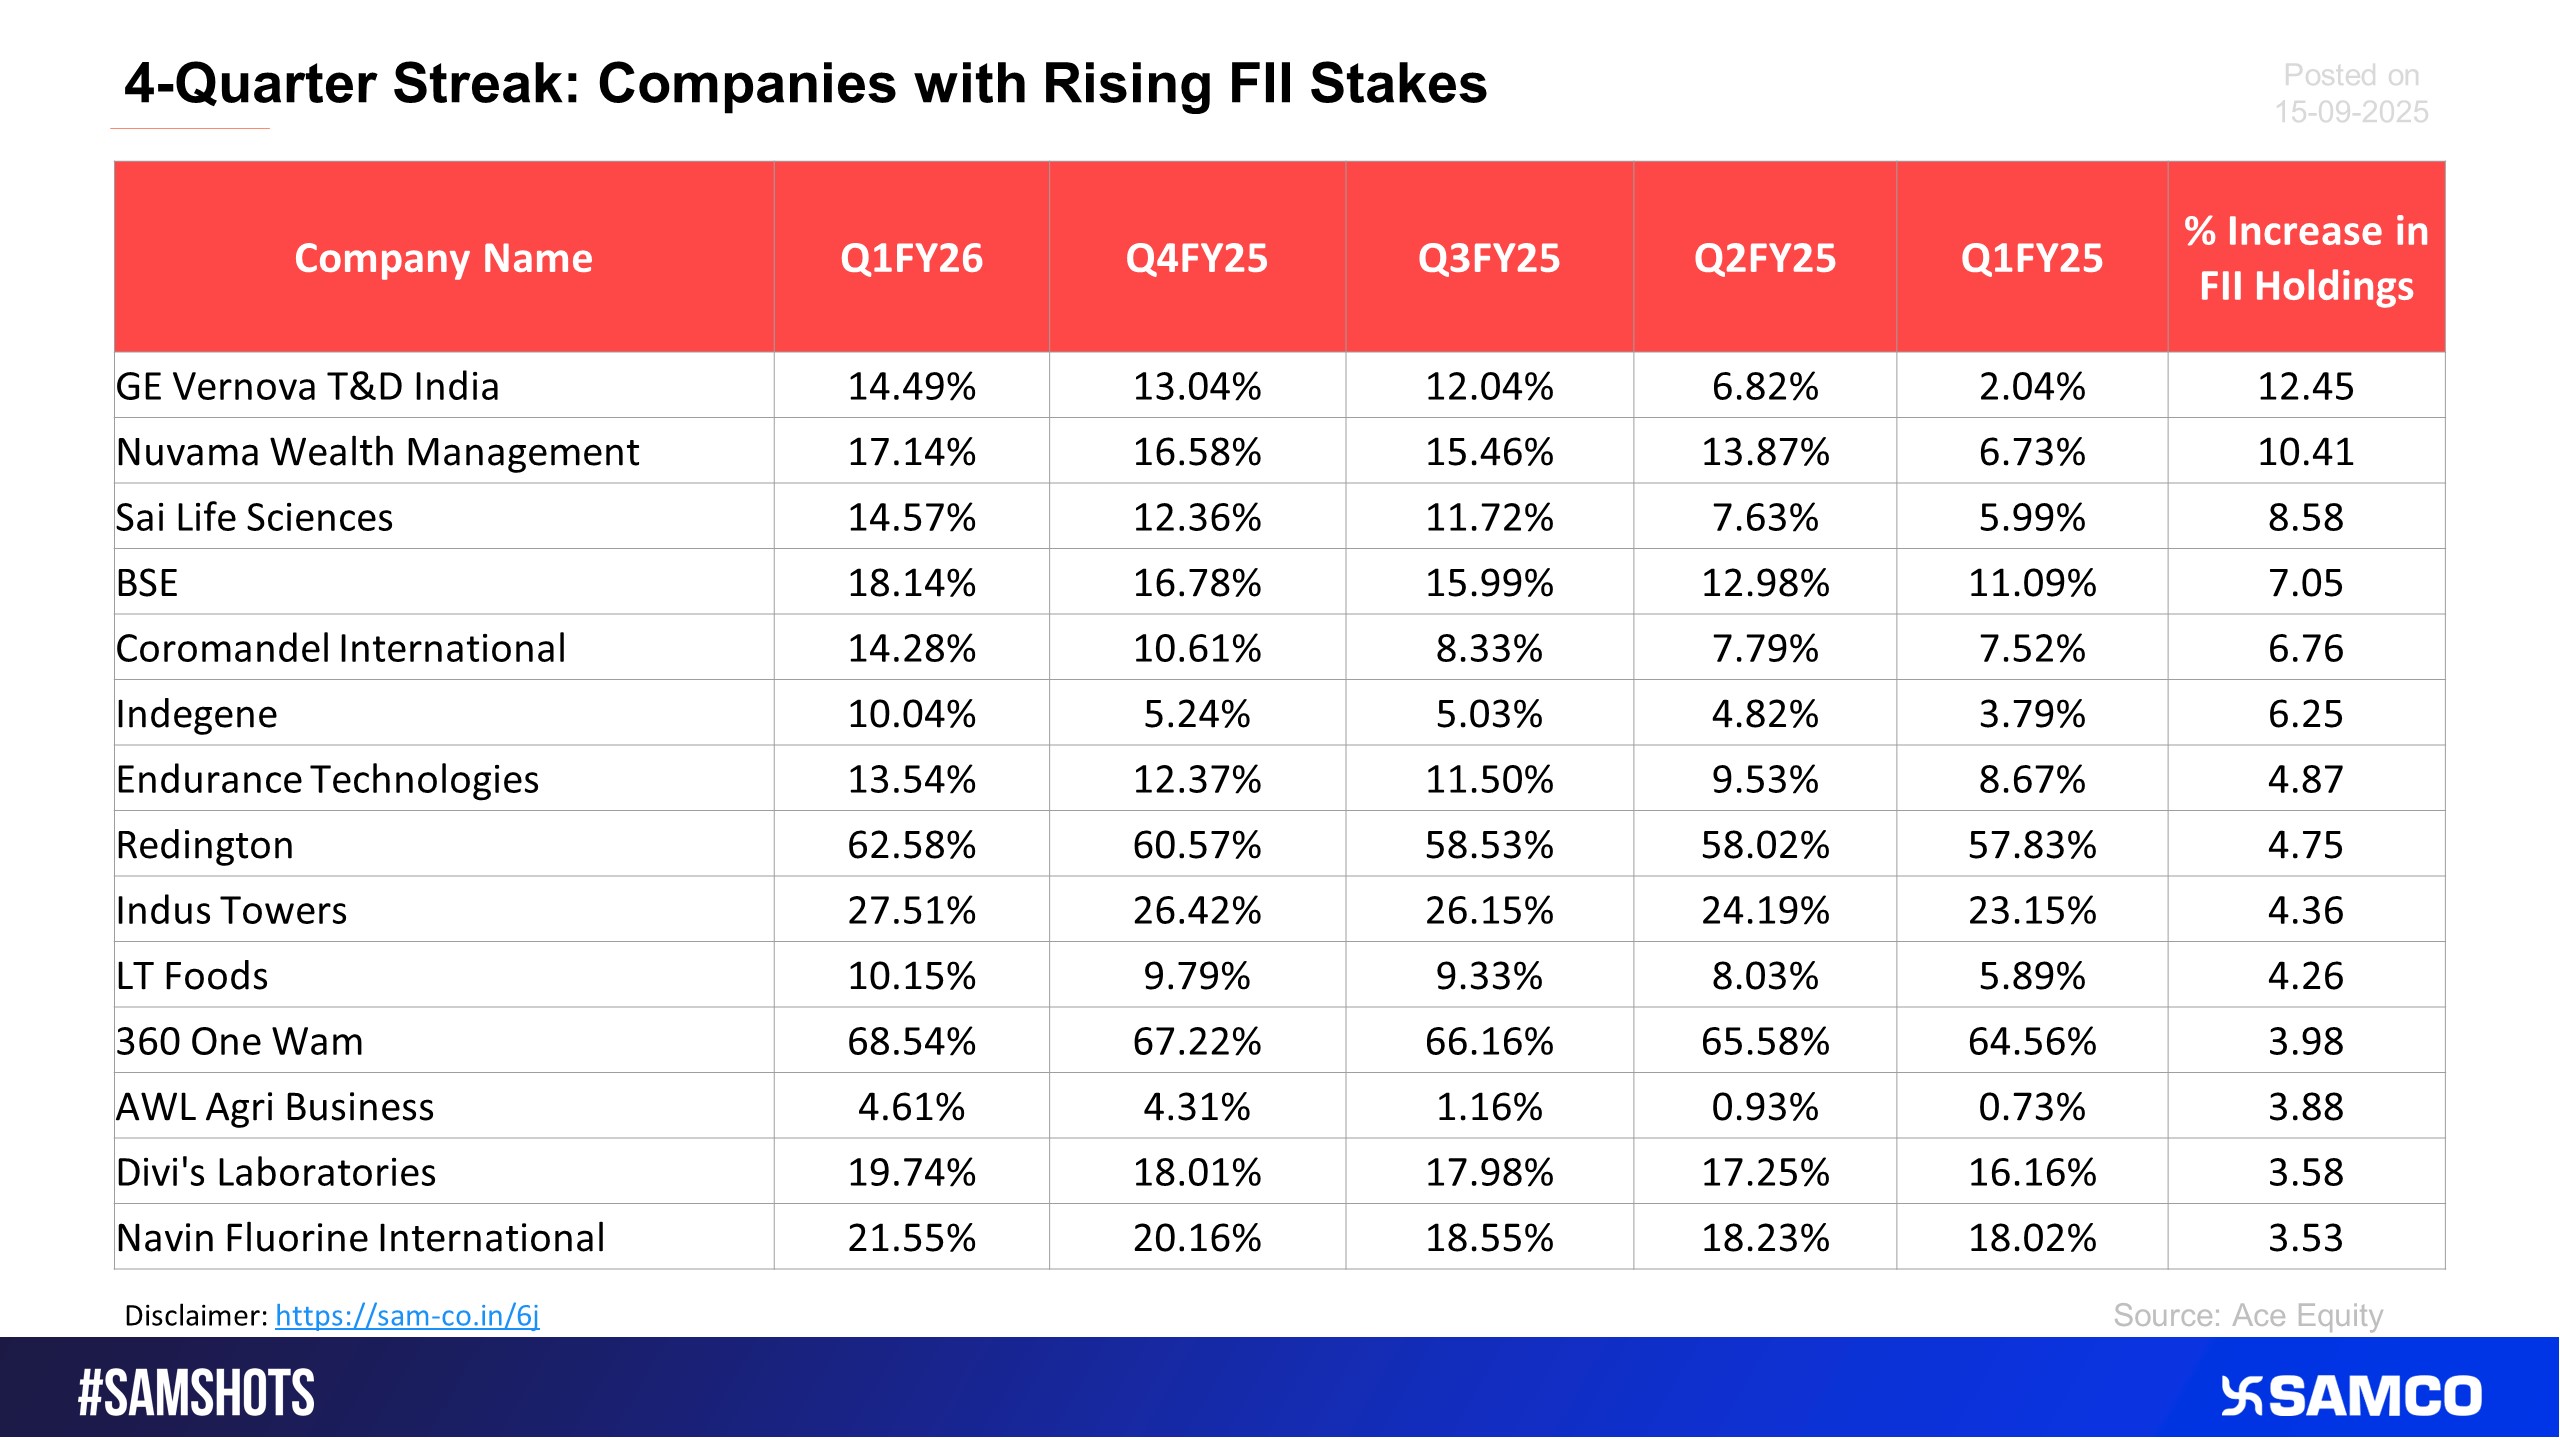Select Navin Fluorine International row name
This screenshot has height=1440, width=2560.
(360, 1238)
